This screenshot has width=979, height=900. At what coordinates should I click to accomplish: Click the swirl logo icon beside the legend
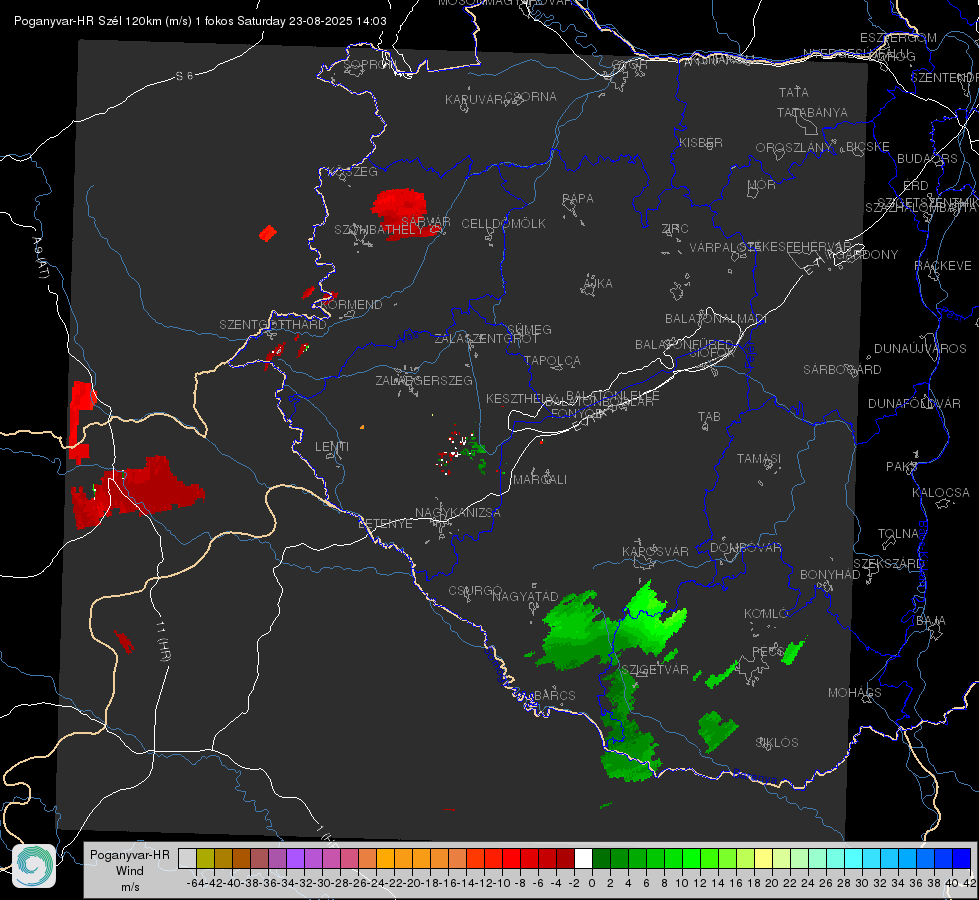click(x=34, y=866)
